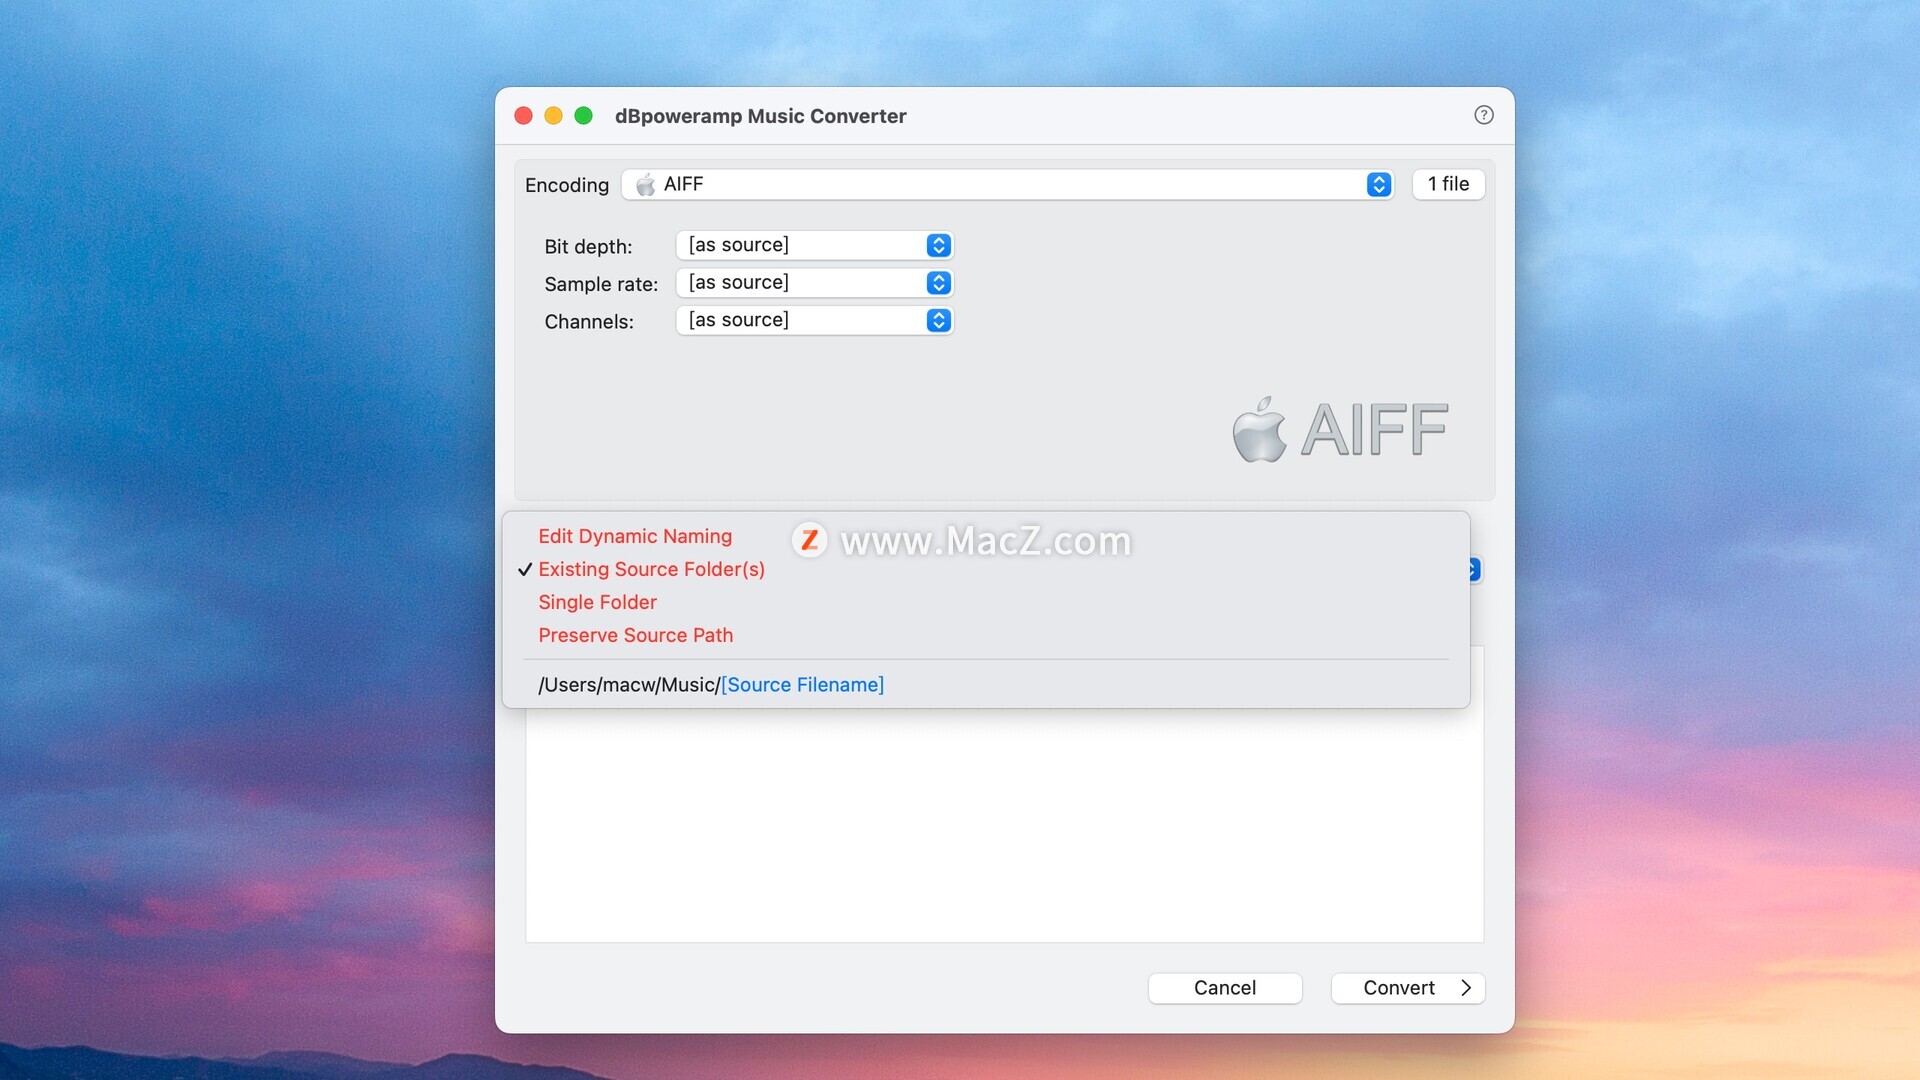
Task: Select Single Folder from the menu
Action: point(597,603)
